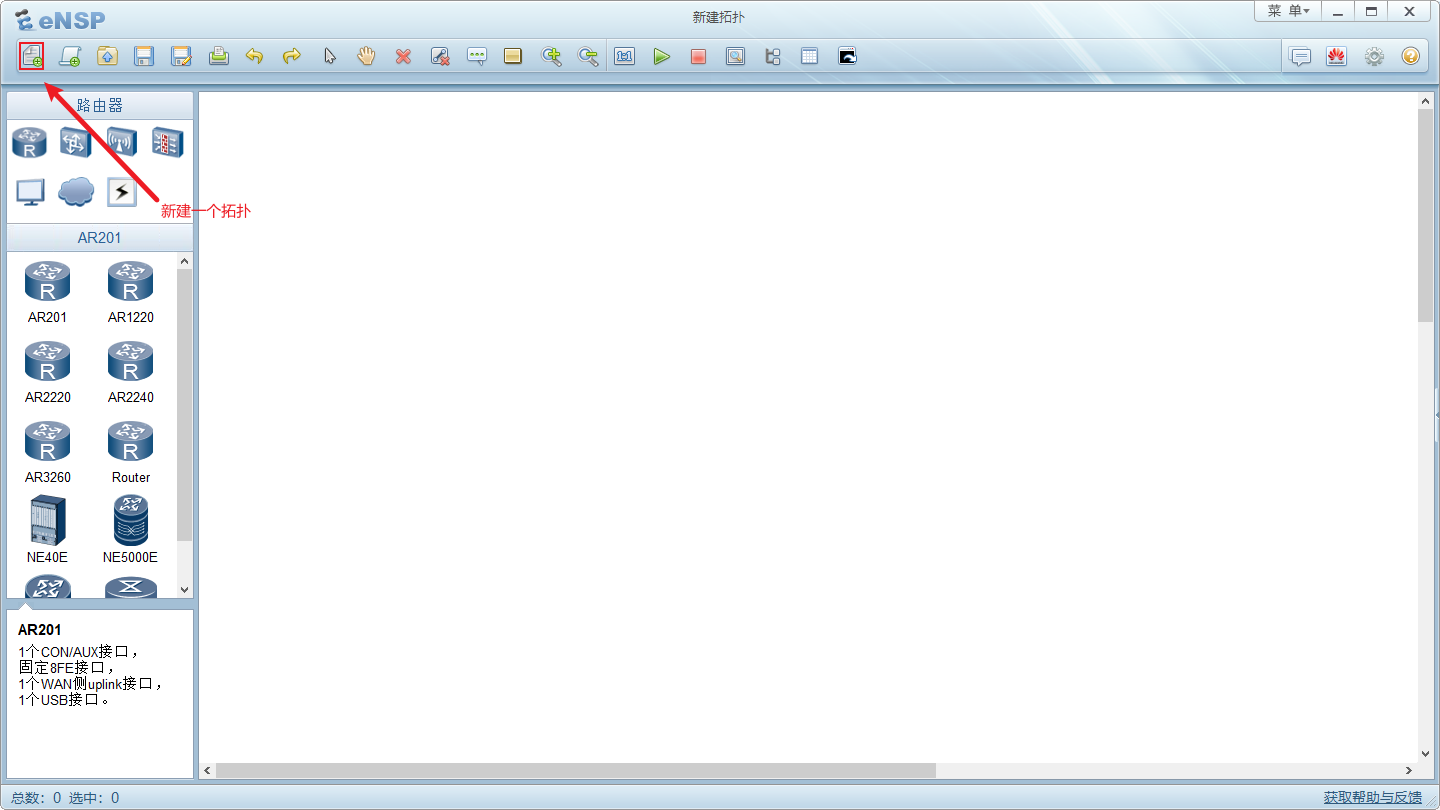This screenshot has height=810, width=1440.
Task: Open device command line console icon
Action: coord(847,56)
